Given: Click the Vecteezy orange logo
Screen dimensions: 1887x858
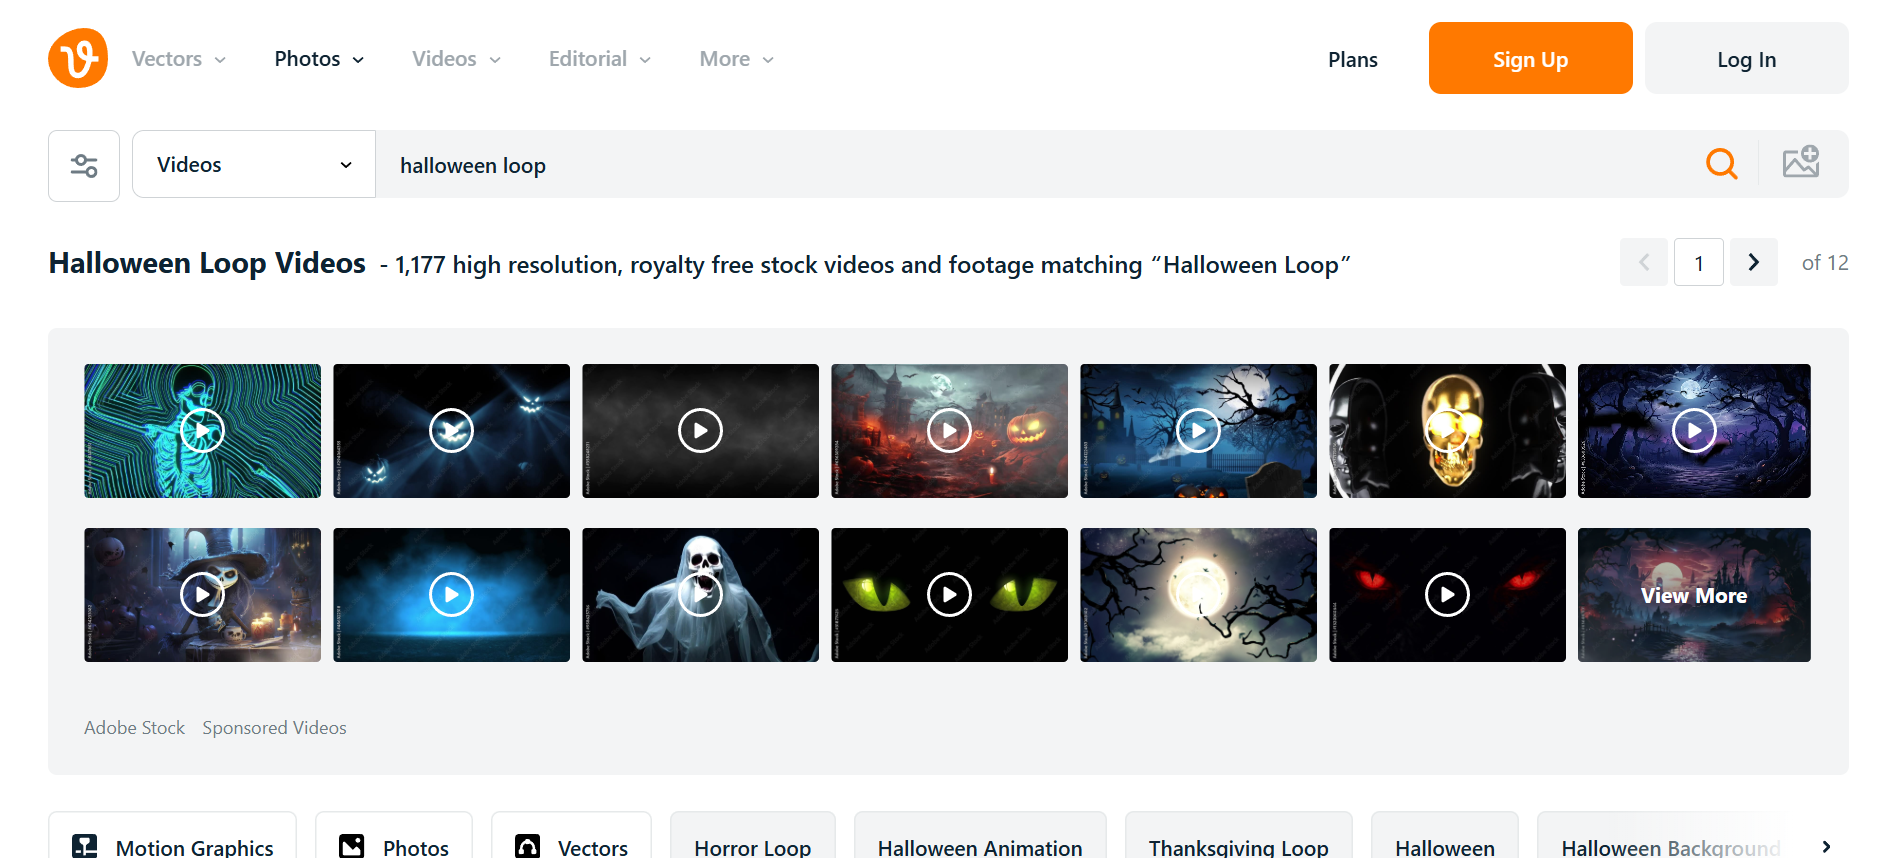Looking at the screenshot, I should tap(78, 58).
